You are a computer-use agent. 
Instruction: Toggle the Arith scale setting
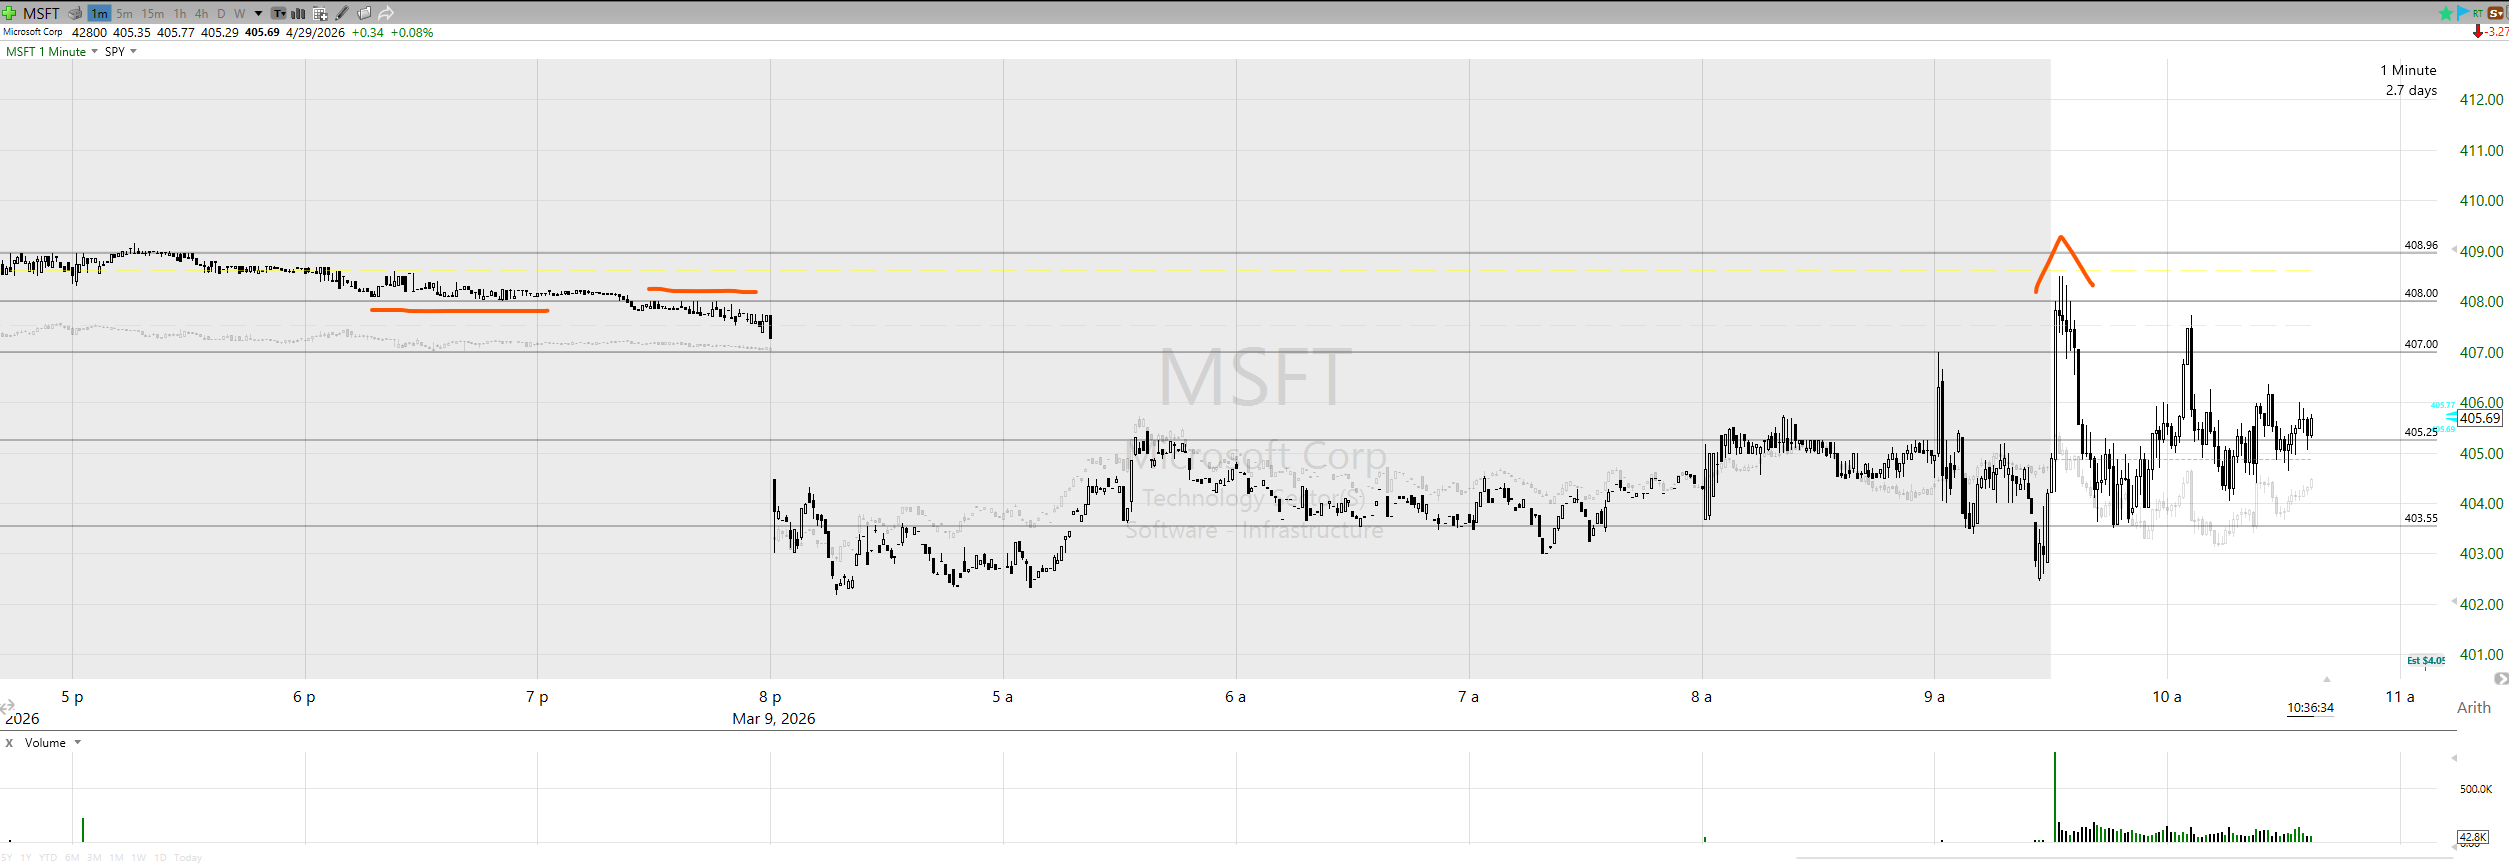coord(2473,707)
